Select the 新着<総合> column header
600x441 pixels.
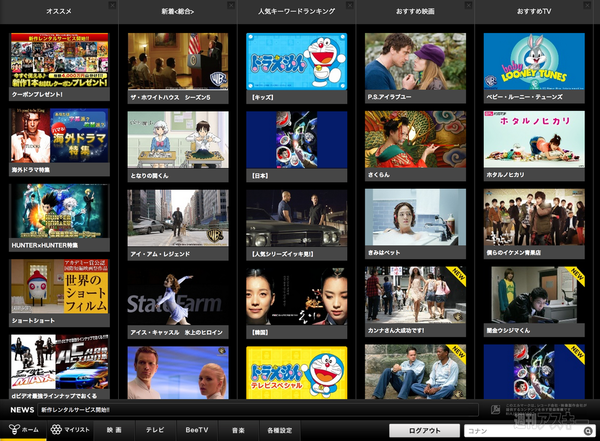pyautogui.click(x=178, y=11)
